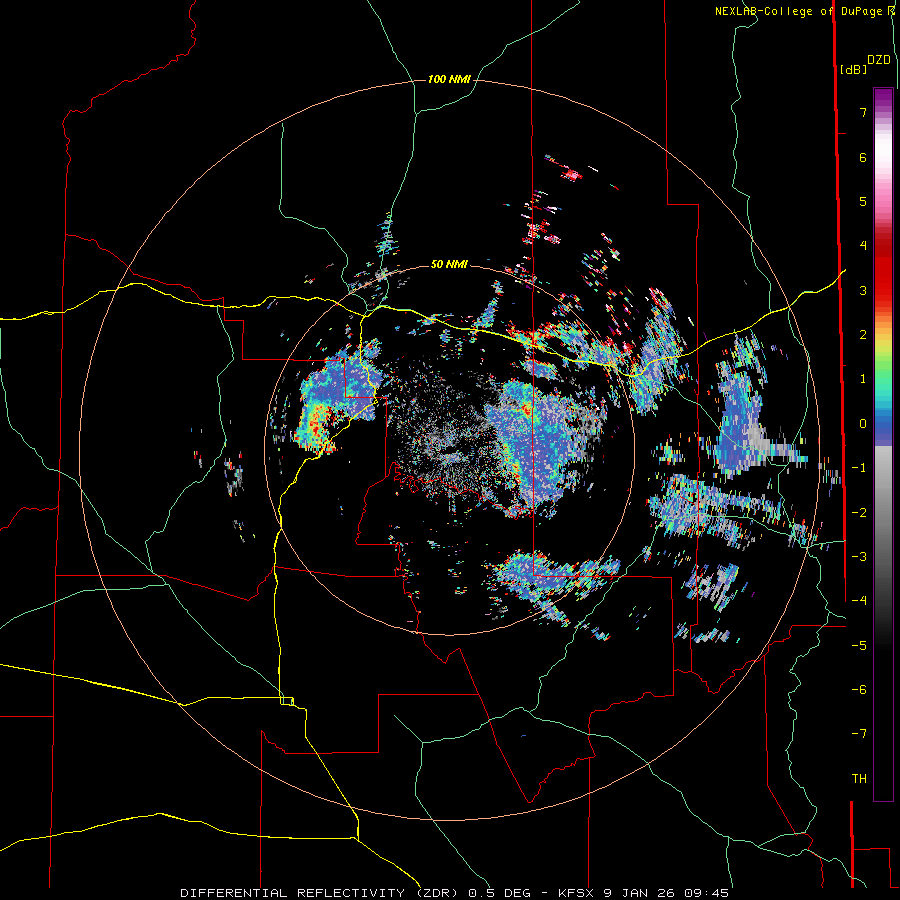This screenshot has width=900, height=900.
Task: Click the "-1" value on the color scale
Action: (859, 468)
